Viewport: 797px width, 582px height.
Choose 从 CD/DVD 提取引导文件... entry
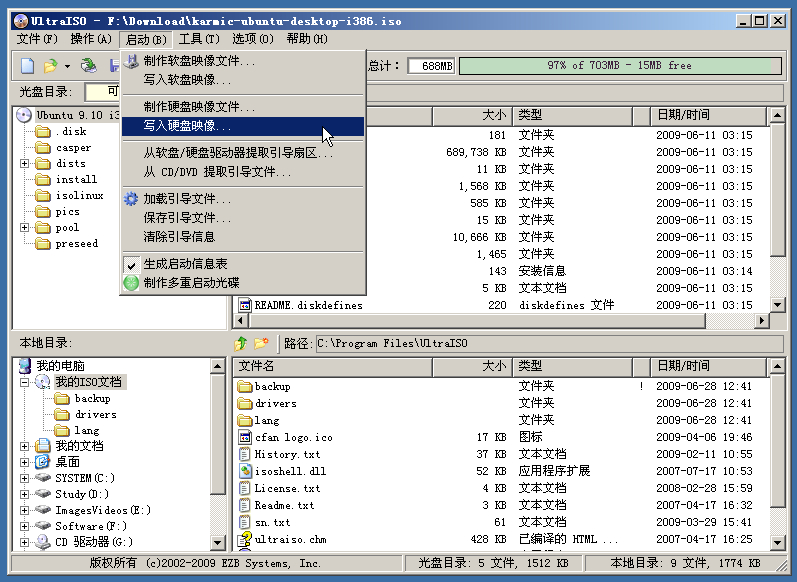(243, 172)
